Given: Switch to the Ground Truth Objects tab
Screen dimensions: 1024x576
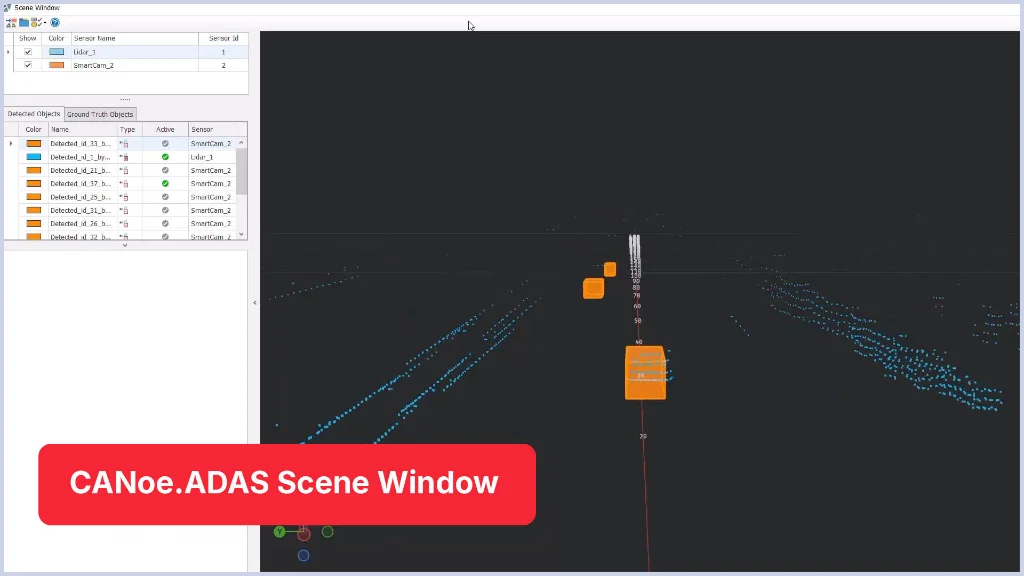Looking at the screenshot, I should 100,114.
